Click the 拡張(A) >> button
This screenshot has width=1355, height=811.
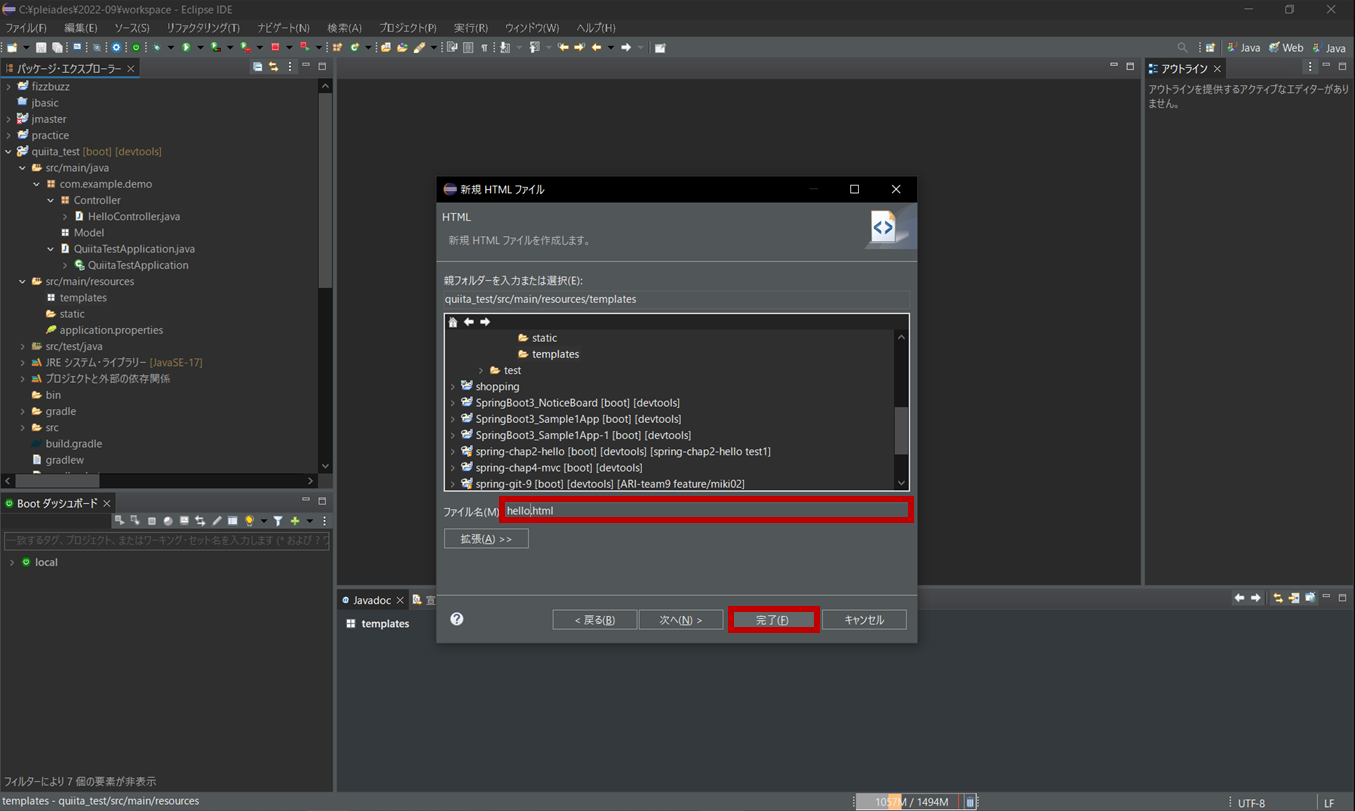pos(486,539)
